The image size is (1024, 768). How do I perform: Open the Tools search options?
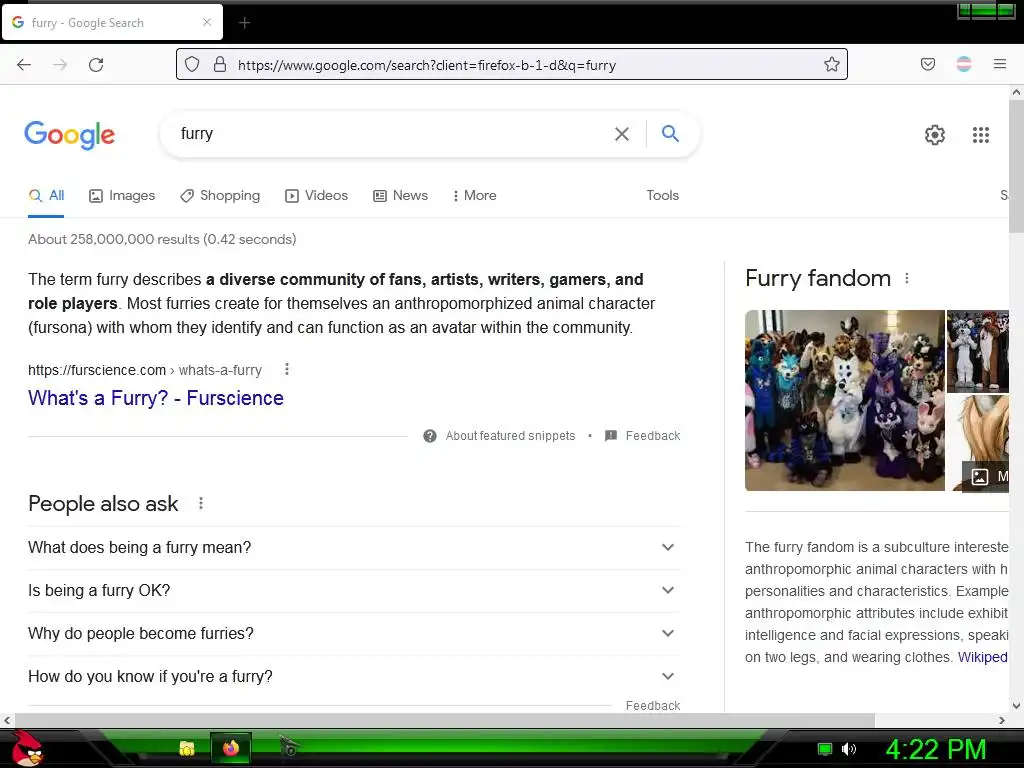662,195
